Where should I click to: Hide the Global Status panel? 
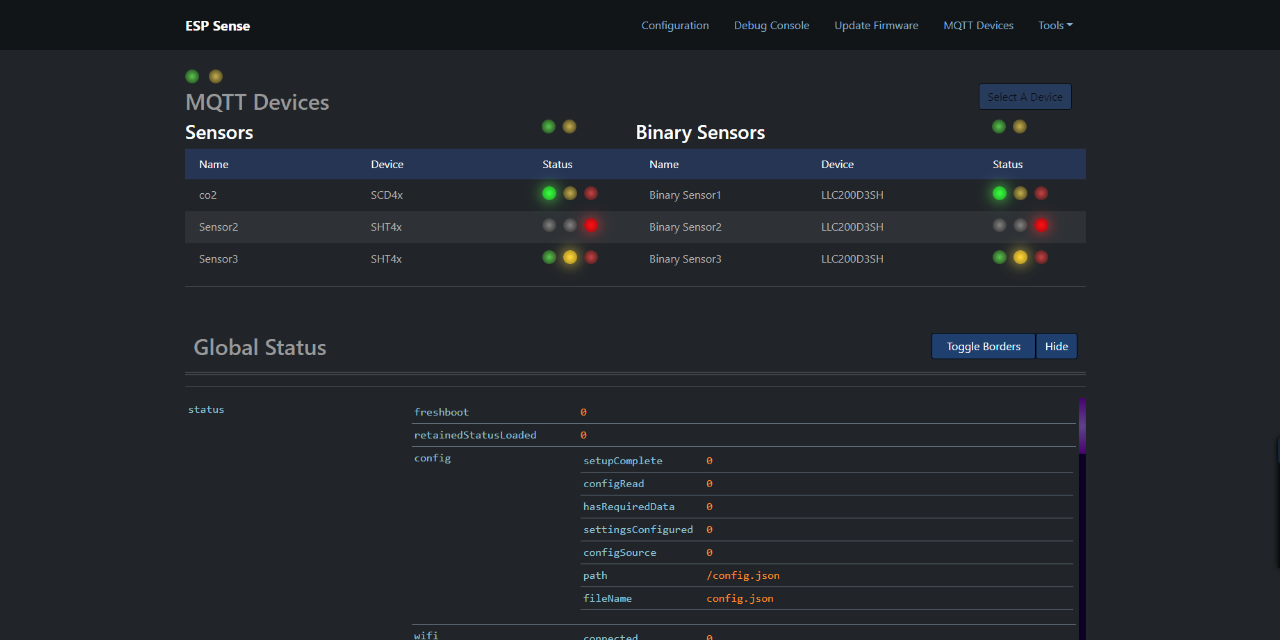coord(1057,345)
